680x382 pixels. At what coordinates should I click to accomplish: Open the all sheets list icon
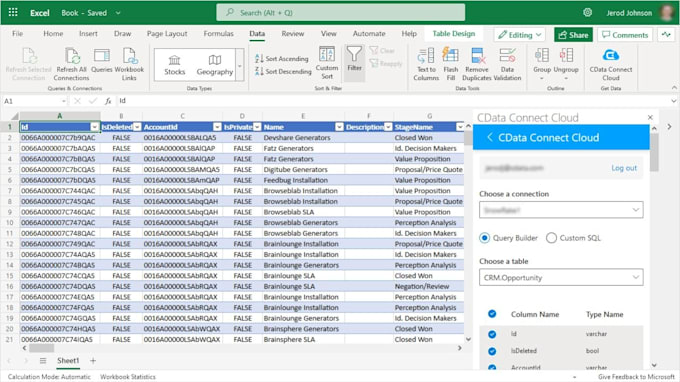(42, 361)
